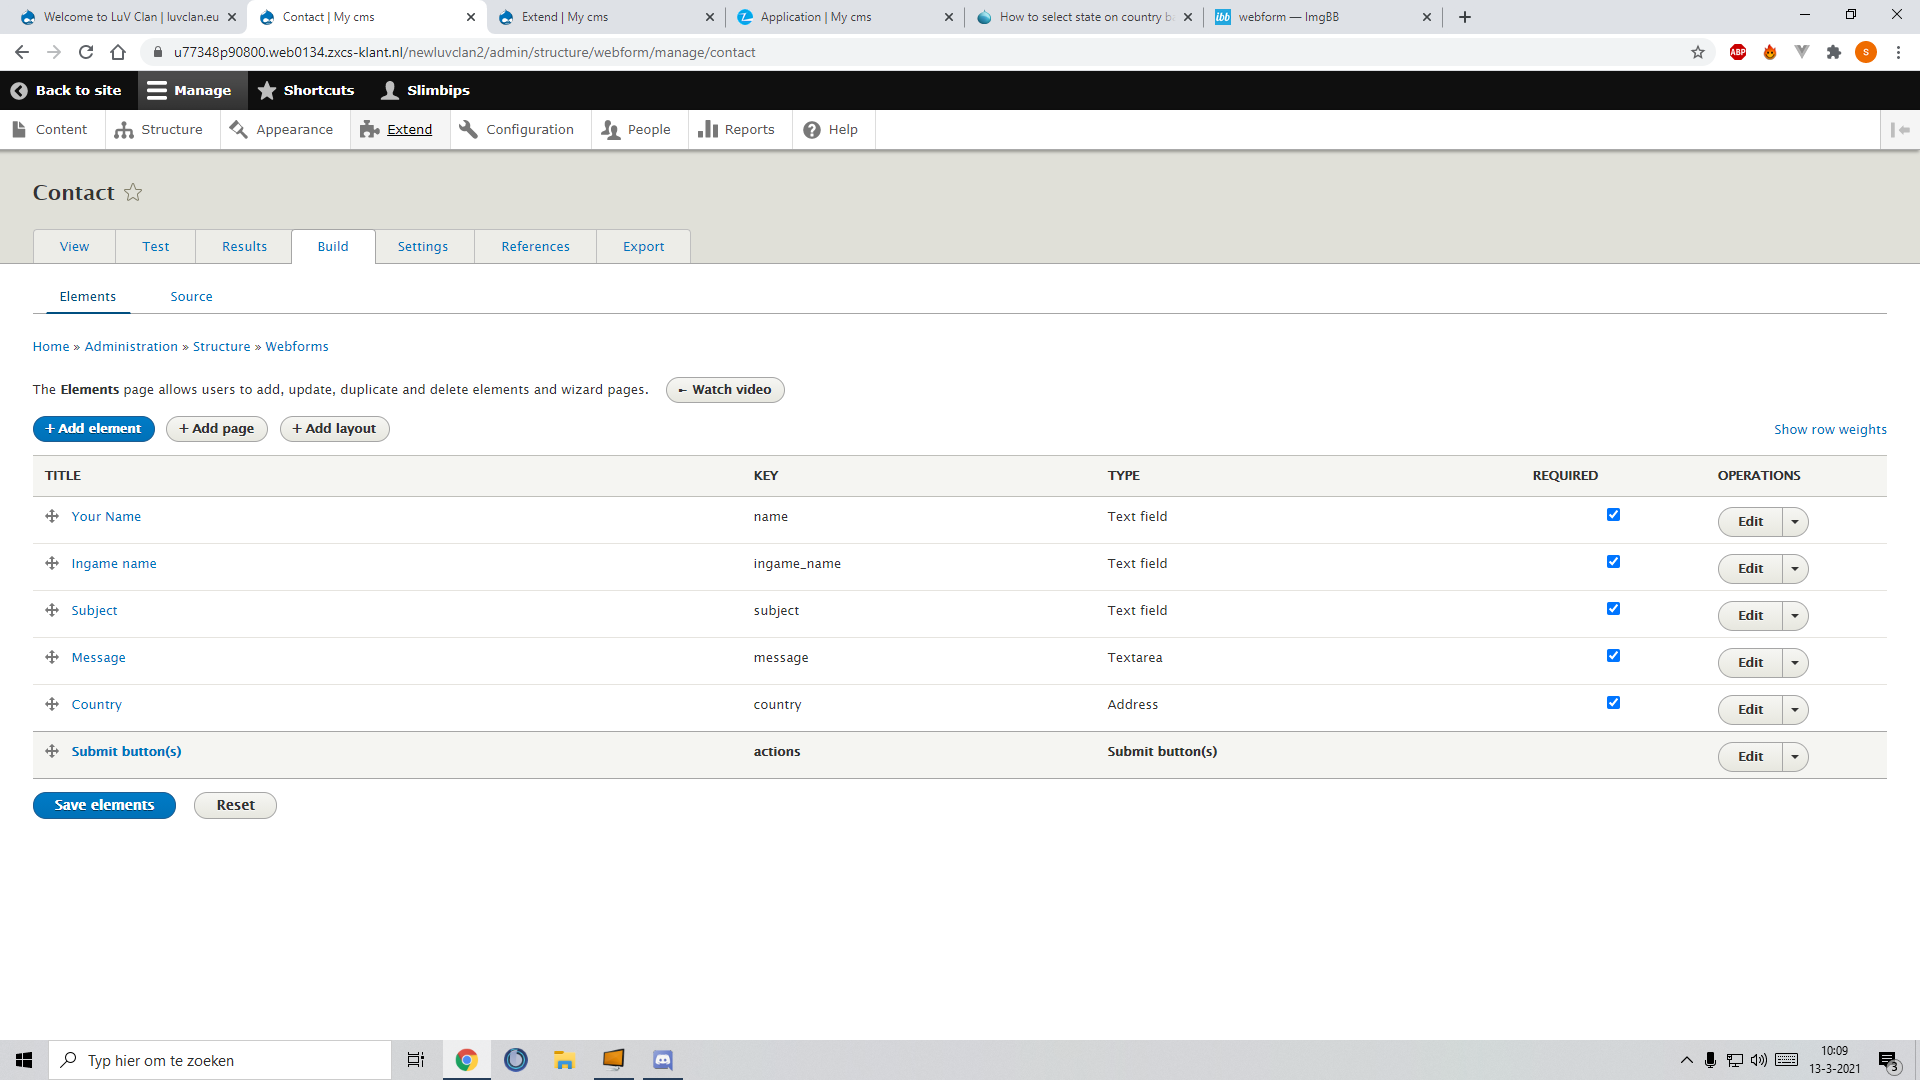Open volume control in system tray
Screen dimensions: 1920x1080
(1758, 1060)
